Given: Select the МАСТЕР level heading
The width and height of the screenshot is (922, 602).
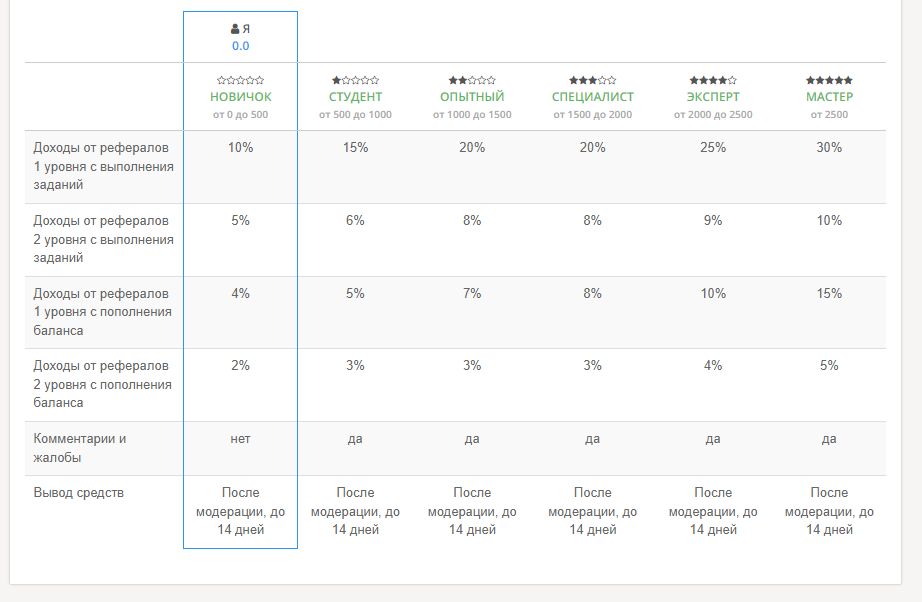Looking at the screenshot, I should (829, 97).
